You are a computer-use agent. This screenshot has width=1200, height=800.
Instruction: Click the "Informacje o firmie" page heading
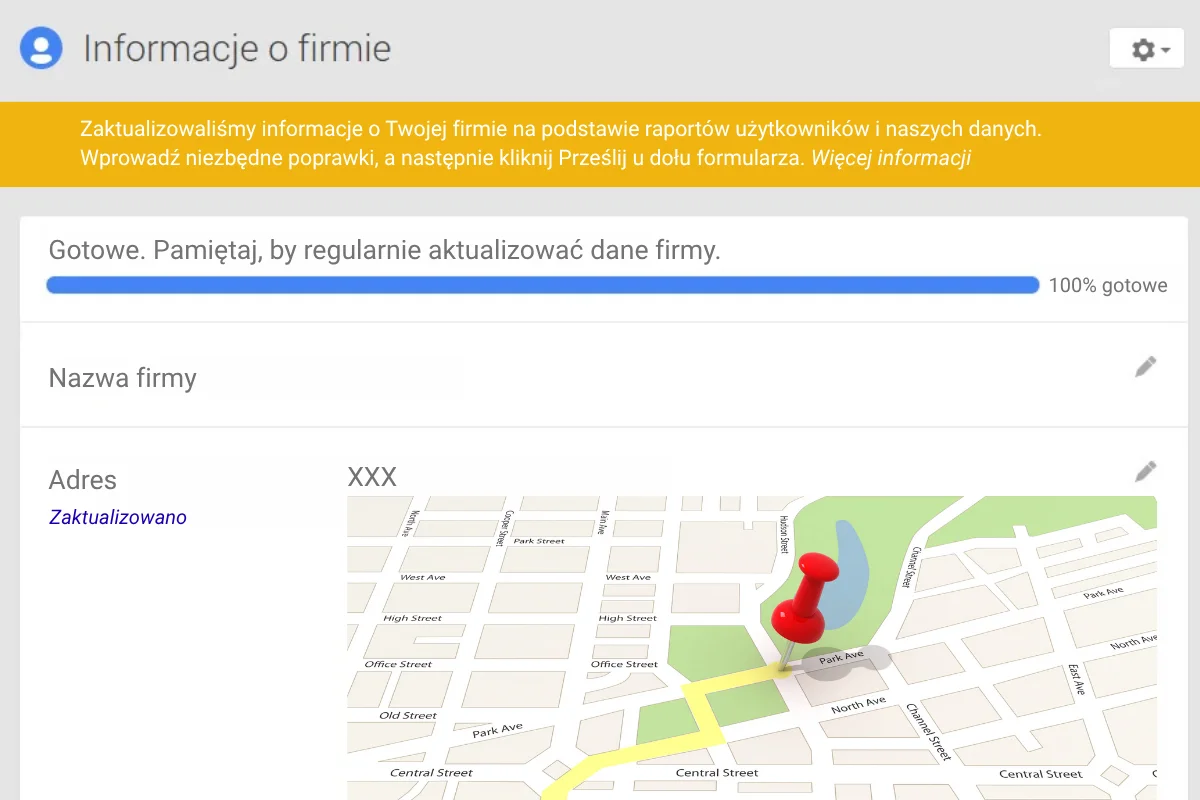pyautogui.click(x=236, y=48)
